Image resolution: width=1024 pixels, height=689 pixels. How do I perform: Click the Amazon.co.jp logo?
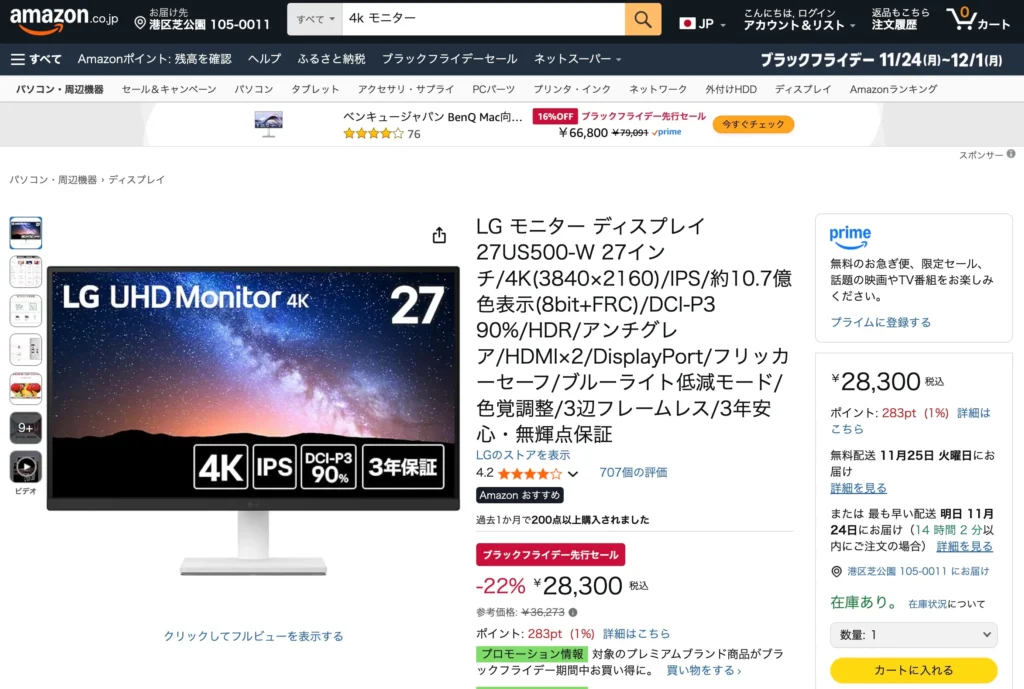coord(63,19)
